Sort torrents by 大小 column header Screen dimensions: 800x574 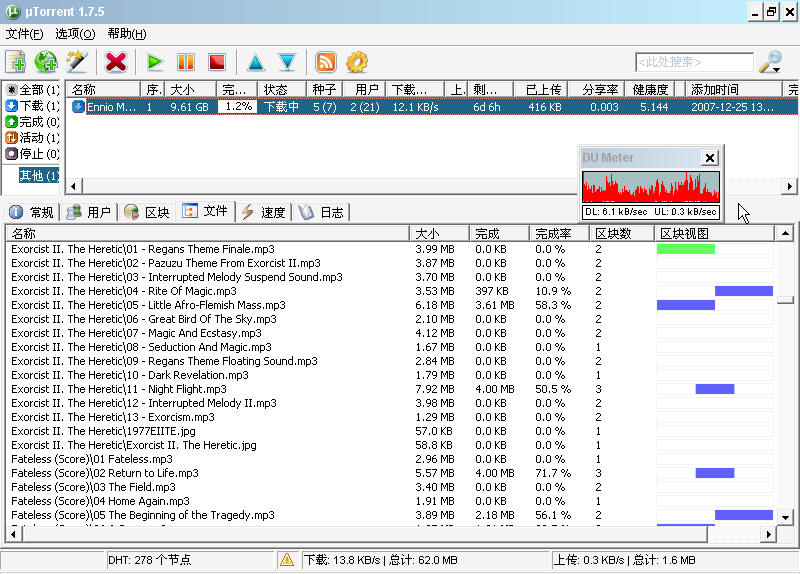[190, 90]
